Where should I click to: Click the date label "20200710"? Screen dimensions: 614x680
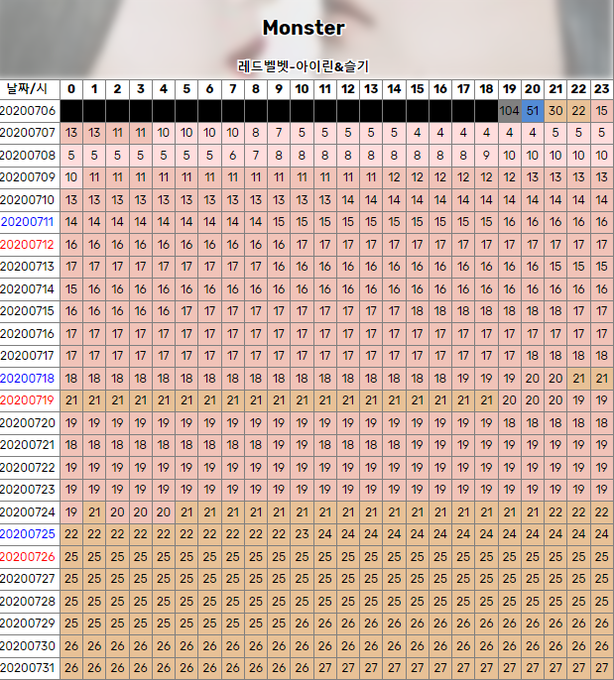click(28, 200)
